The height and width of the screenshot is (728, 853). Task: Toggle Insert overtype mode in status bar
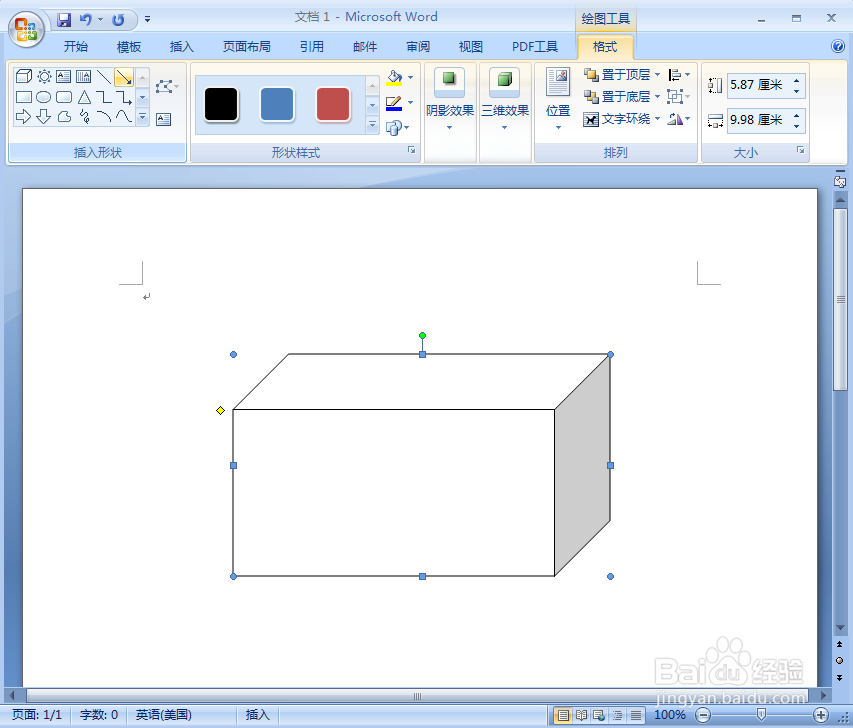(x=257, y=714)
